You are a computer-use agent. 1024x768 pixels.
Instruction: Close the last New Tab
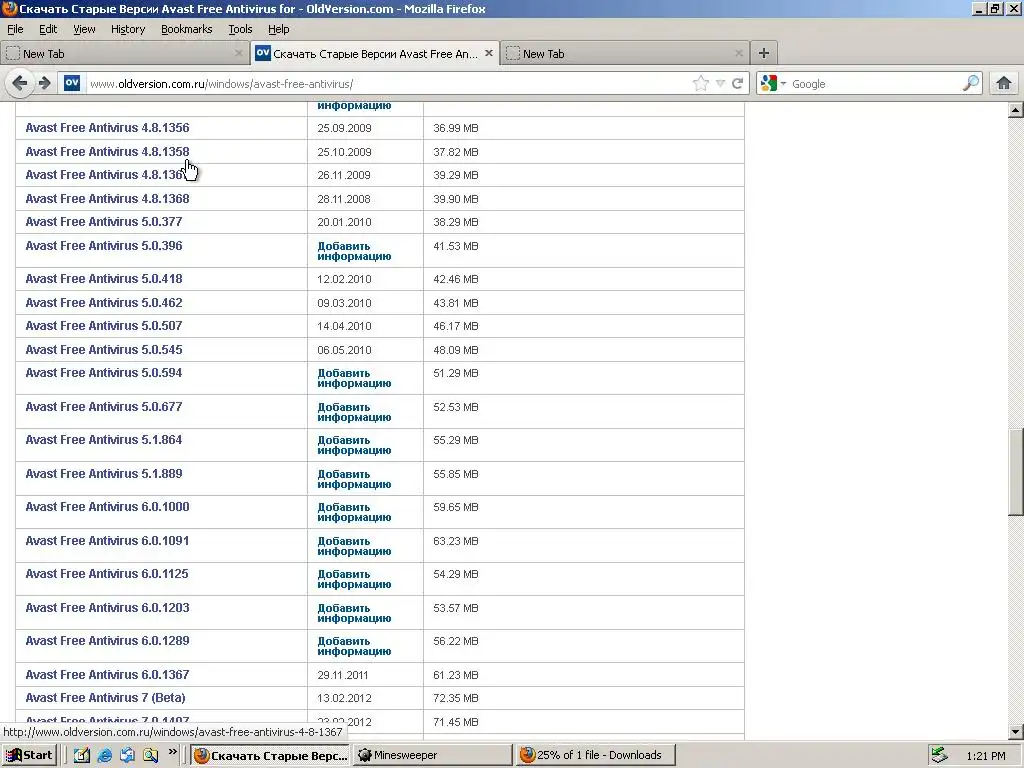[739, 54]
